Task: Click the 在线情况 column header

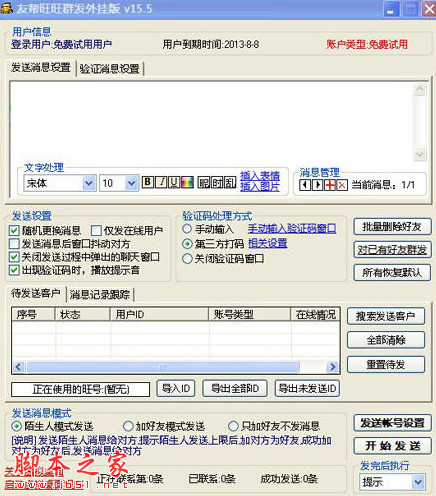Action: click(315, 315)
